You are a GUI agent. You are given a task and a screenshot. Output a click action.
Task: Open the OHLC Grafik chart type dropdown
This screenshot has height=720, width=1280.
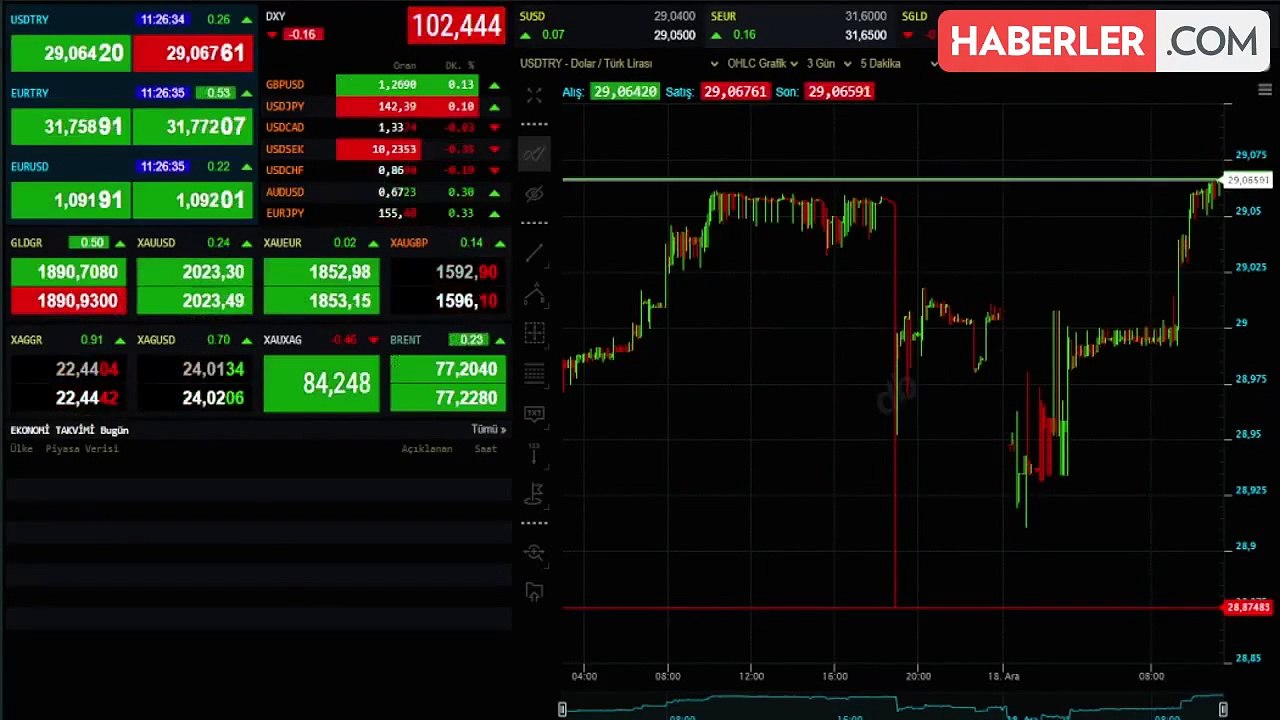point(763,64)
